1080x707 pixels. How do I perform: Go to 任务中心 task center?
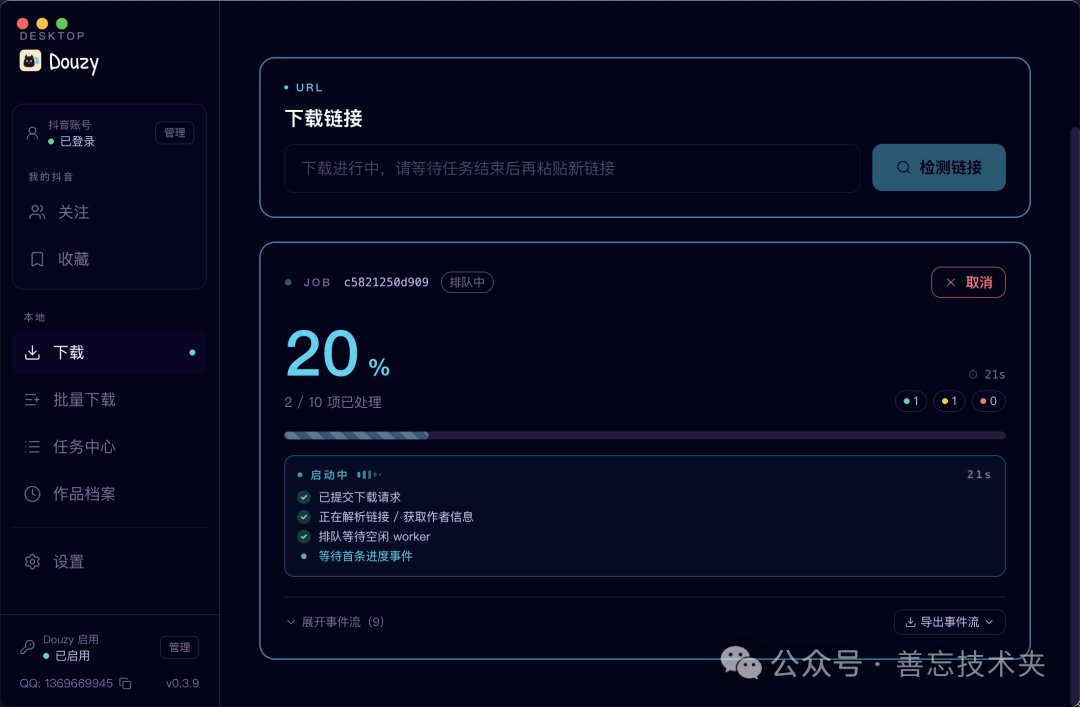109,447
